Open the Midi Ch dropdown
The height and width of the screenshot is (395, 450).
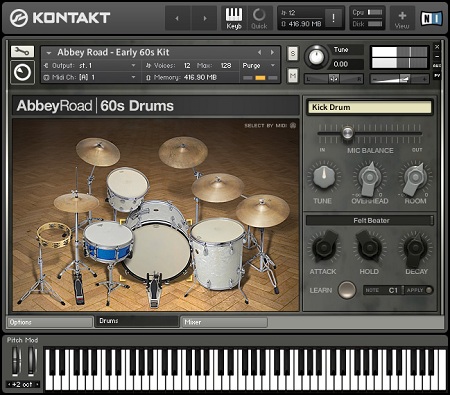tap(90, 77)
